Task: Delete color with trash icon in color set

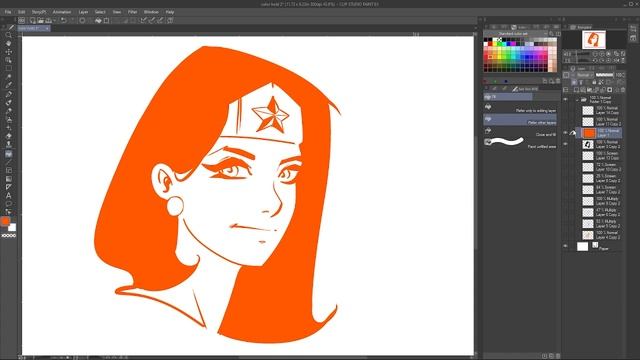Action: (x=558, y=81)
